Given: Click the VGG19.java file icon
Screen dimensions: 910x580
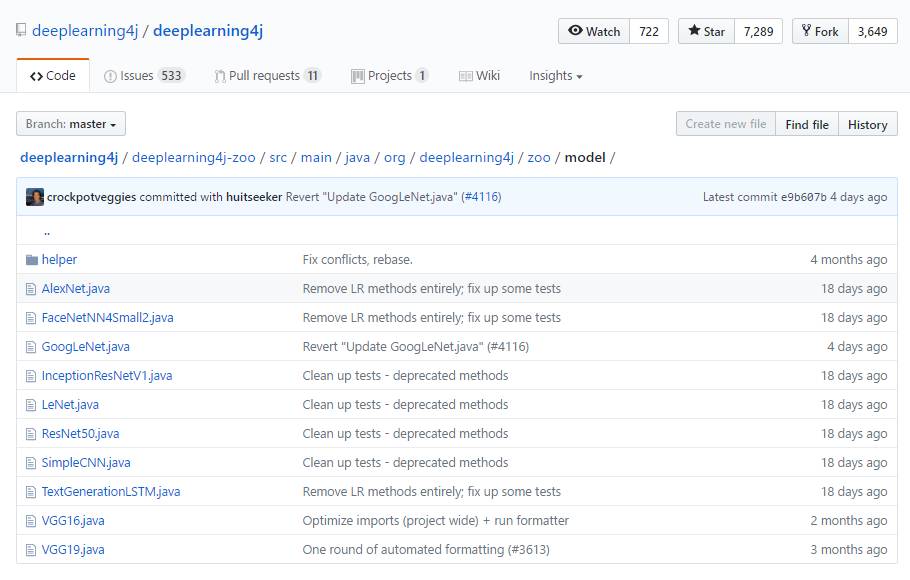Looking at the screenshot, I should [31, 550].
